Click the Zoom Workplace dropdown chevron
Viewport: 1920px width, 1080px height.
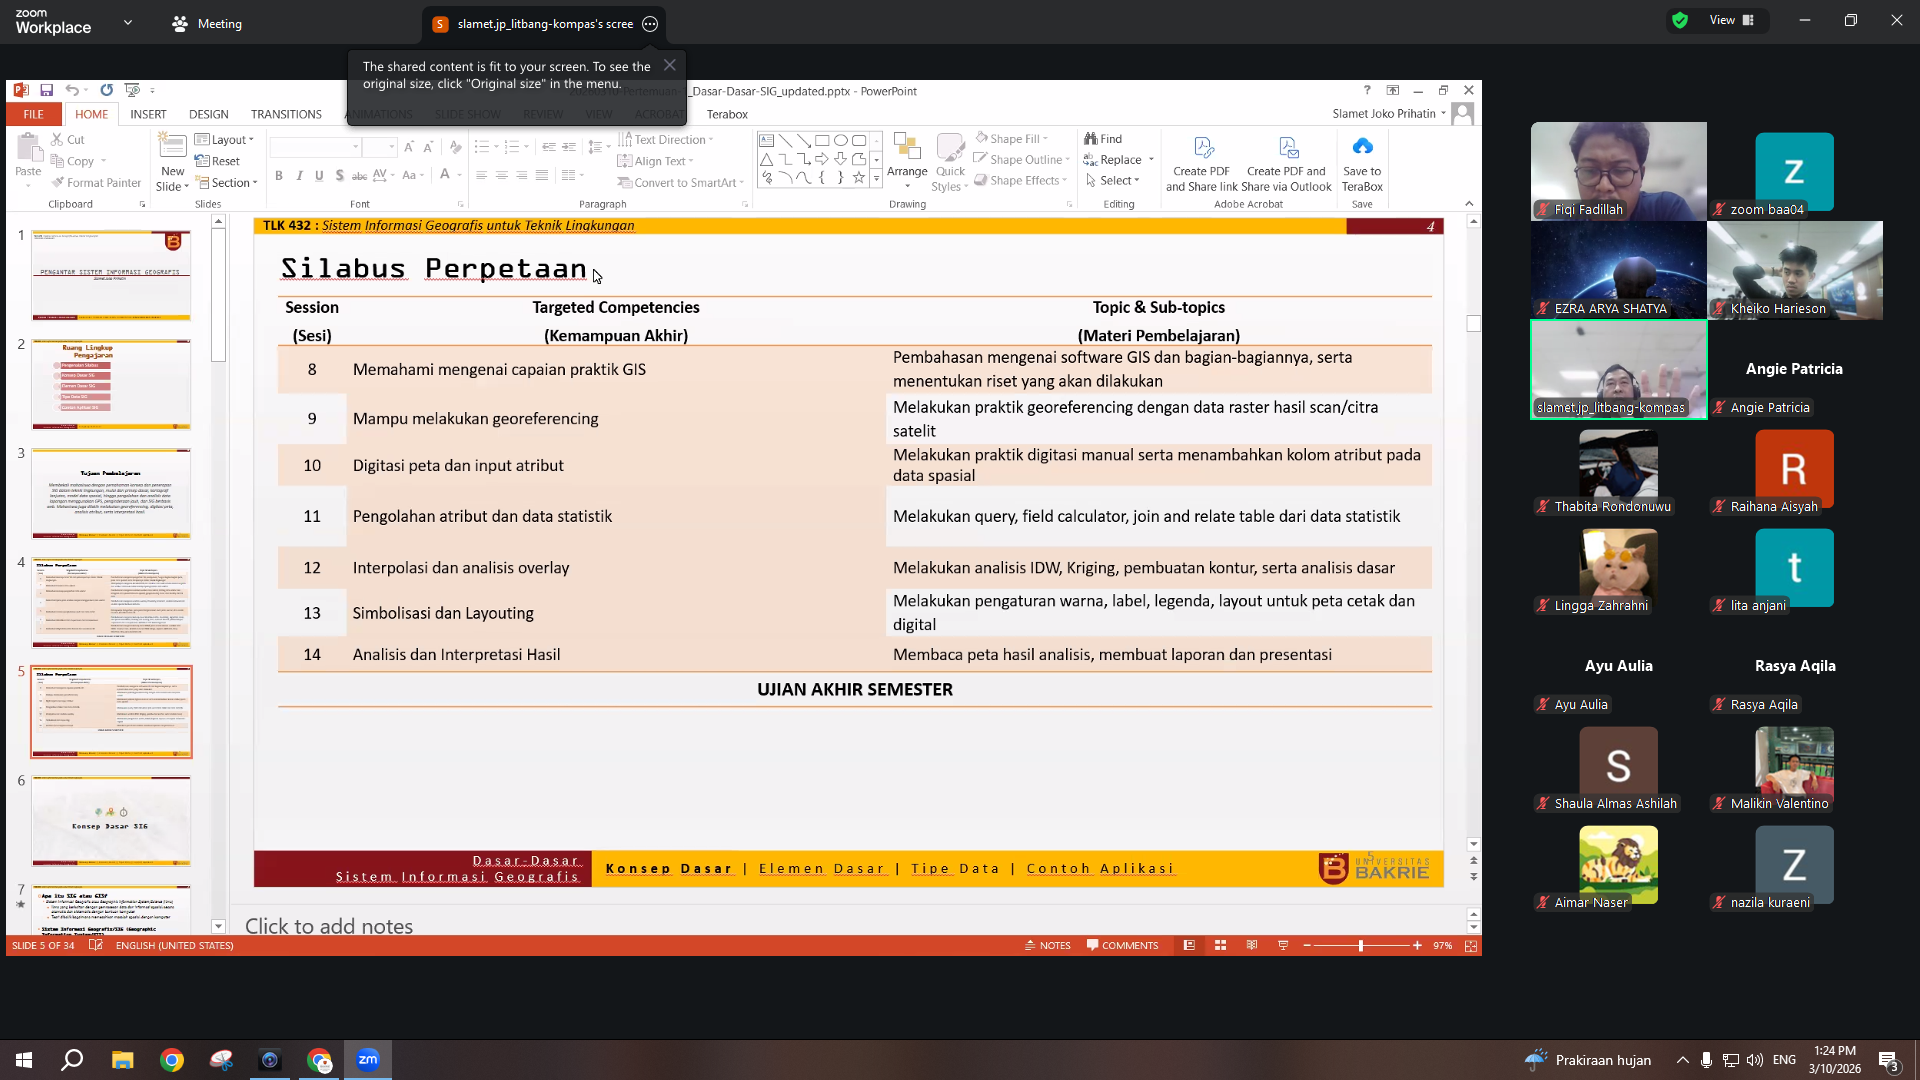click(128, 22)
